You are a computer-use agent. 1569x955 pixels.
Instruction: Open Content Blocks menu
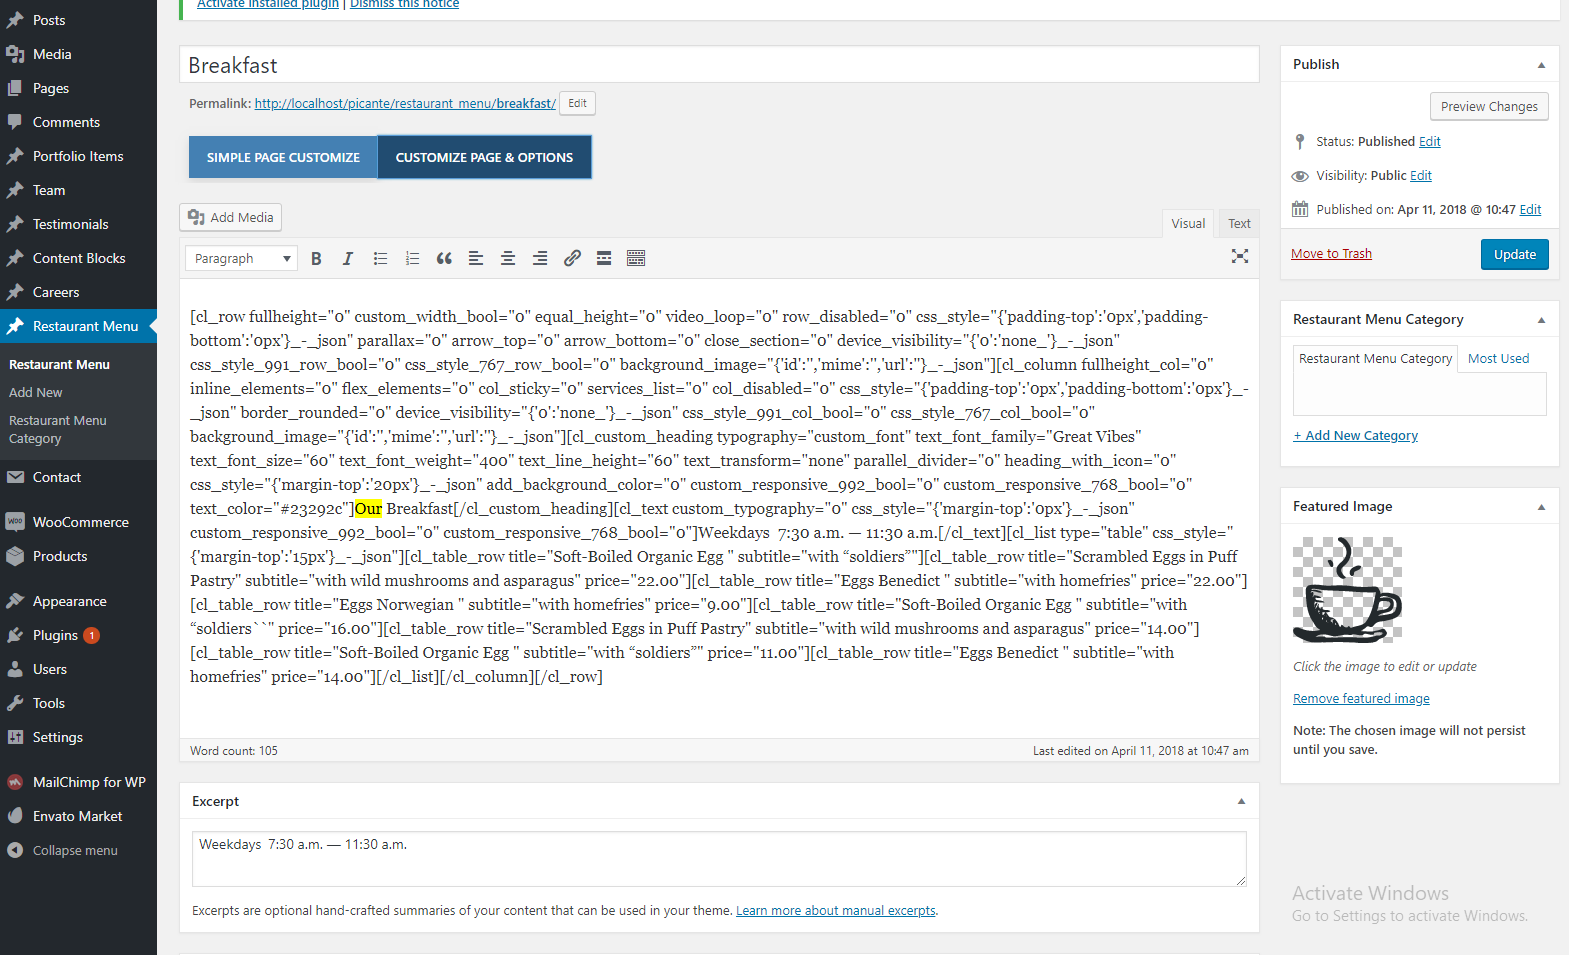click(78, 258)
